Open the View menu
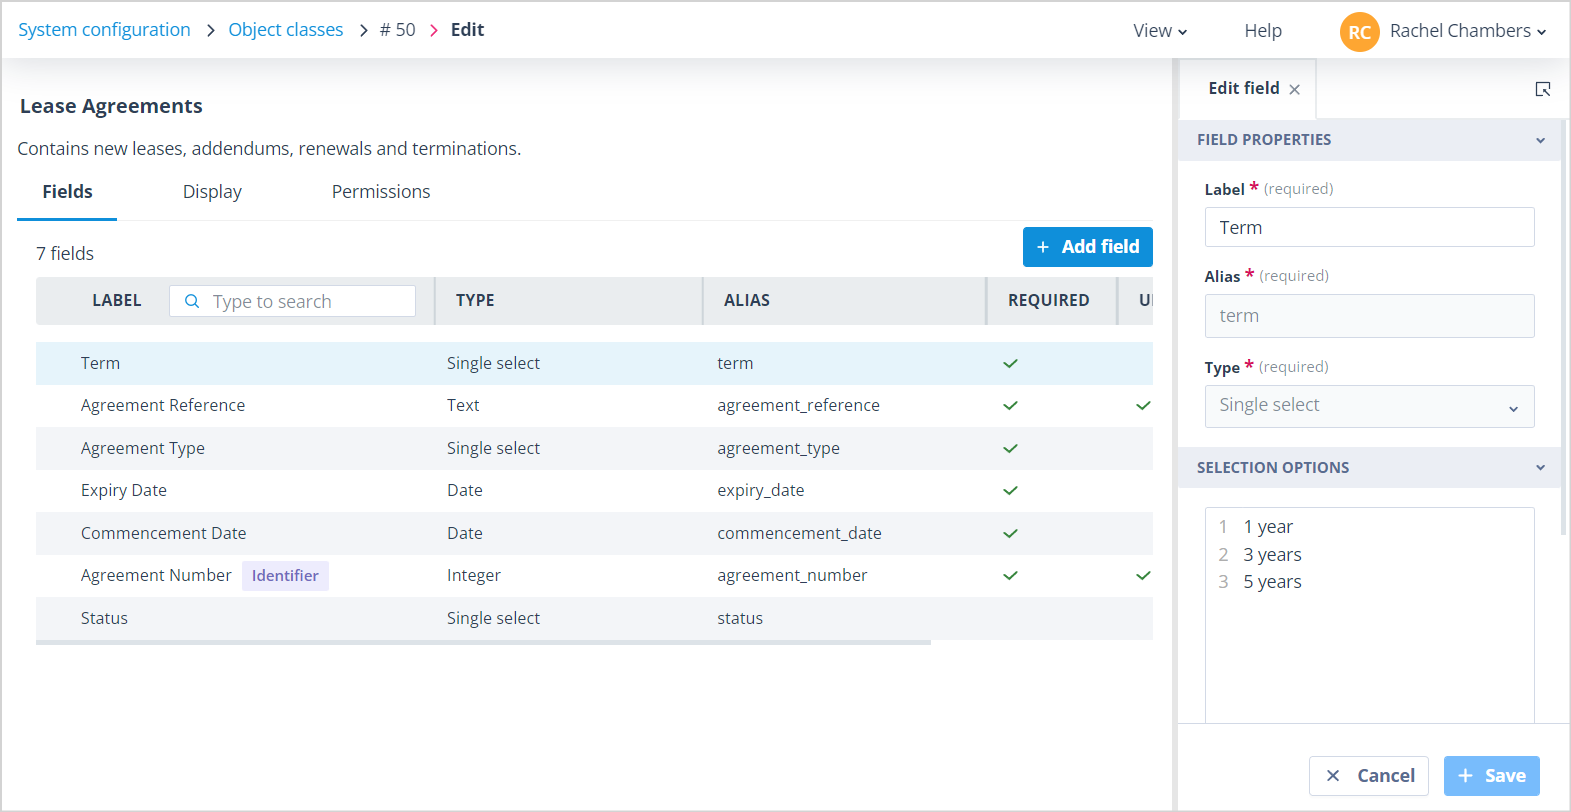1571x812 pixels. 1160,31
